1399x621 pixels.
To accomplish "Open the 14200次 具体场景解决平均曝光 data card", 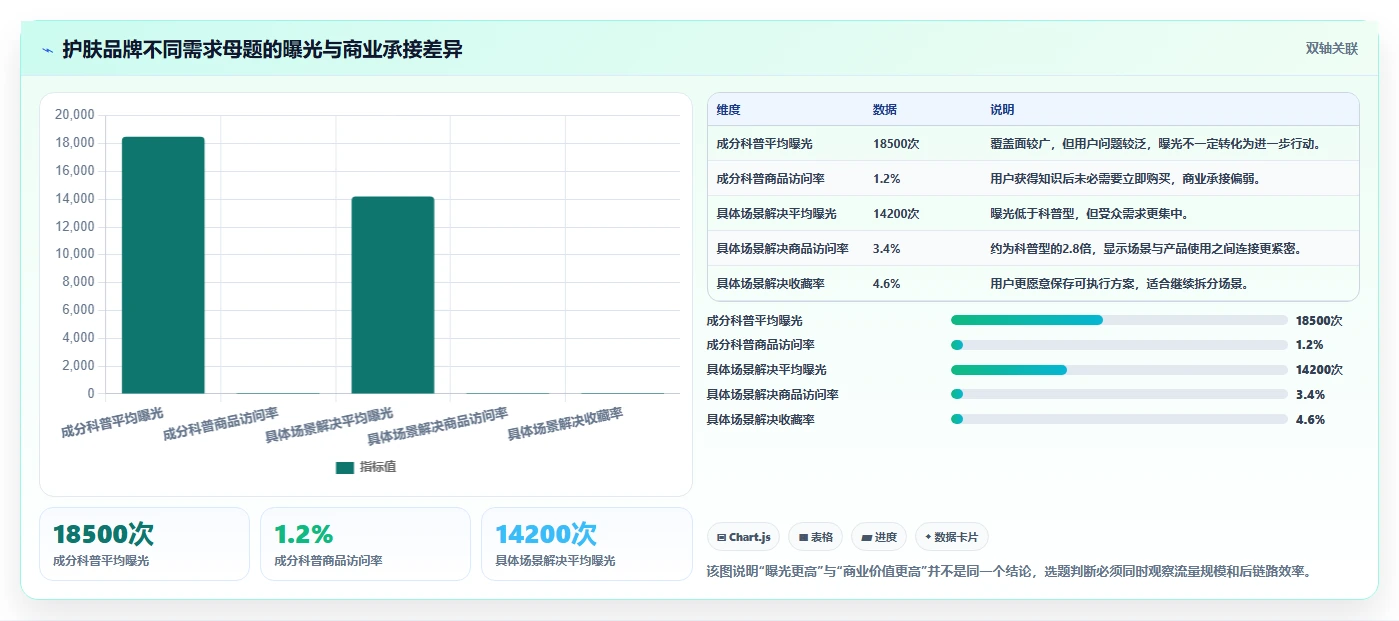I will (586, 544).
